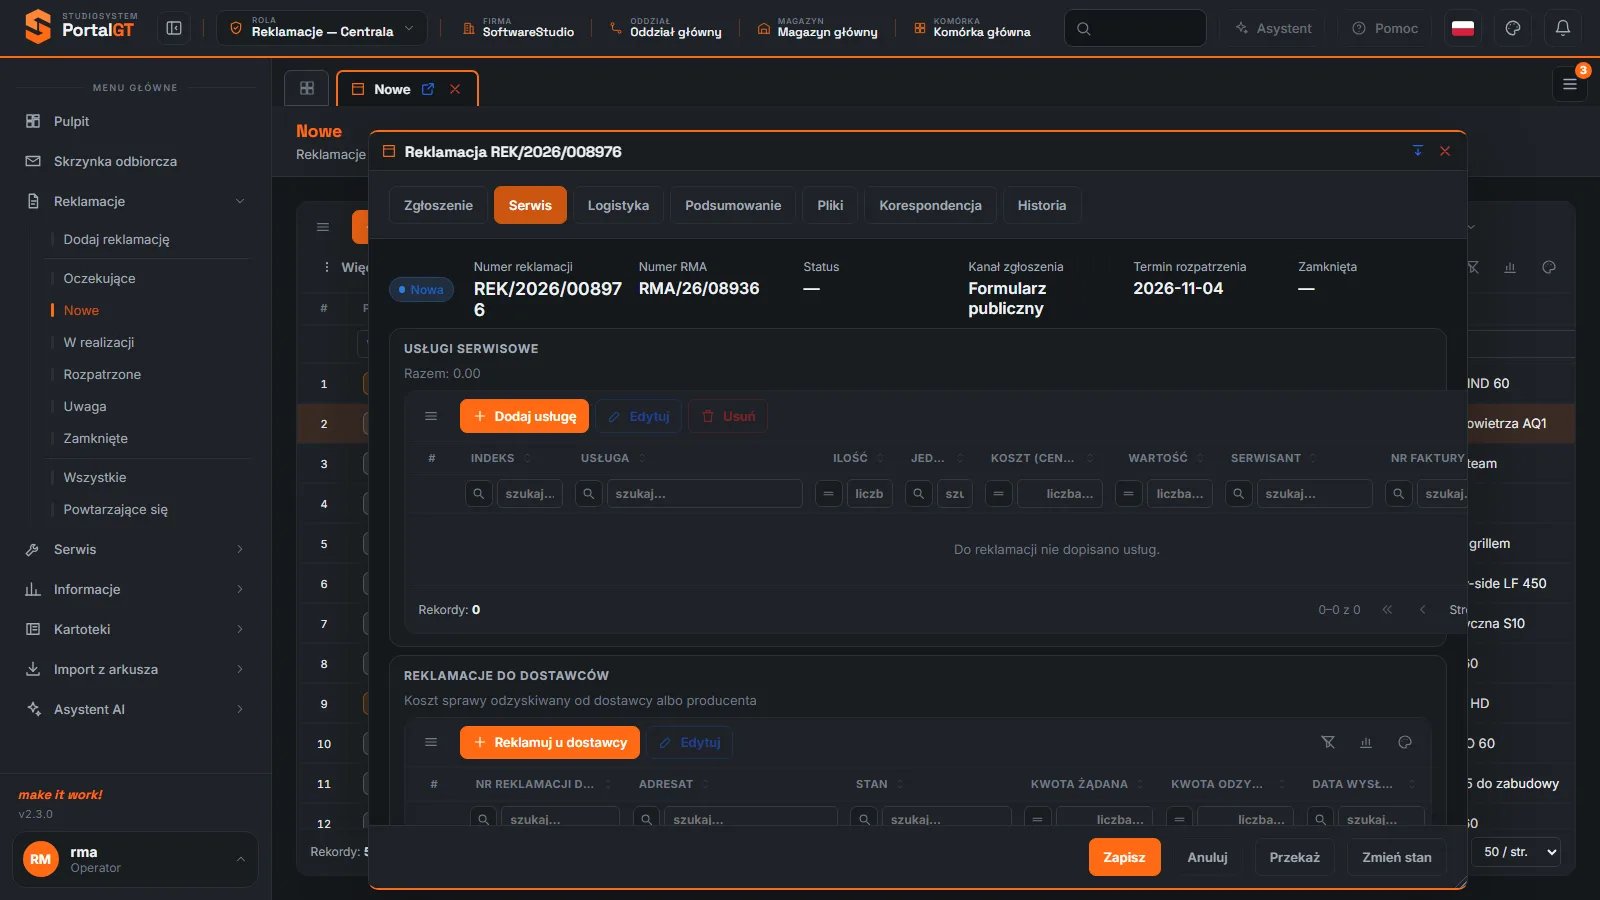Image resolution: width=1600 pixels, height=900 pixels.
Task: Open Nowe tab in new window icon
Action: point(428,89)
